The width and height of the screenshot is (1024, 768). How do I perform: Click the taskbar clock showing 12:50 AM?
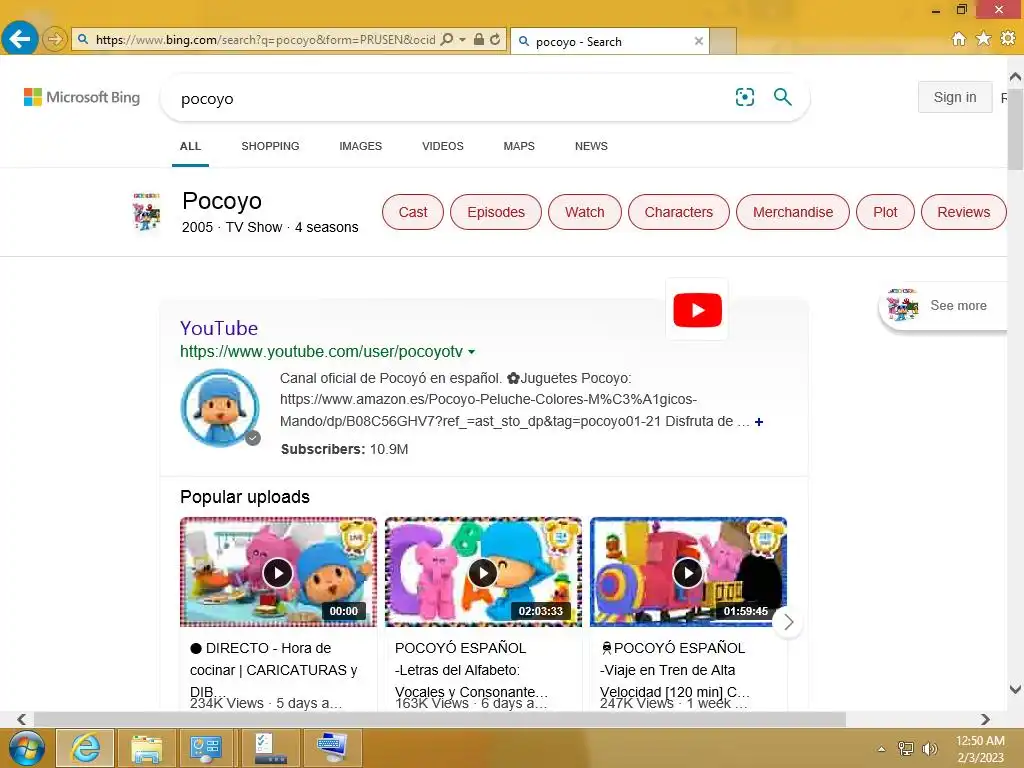tap(980, 749)
